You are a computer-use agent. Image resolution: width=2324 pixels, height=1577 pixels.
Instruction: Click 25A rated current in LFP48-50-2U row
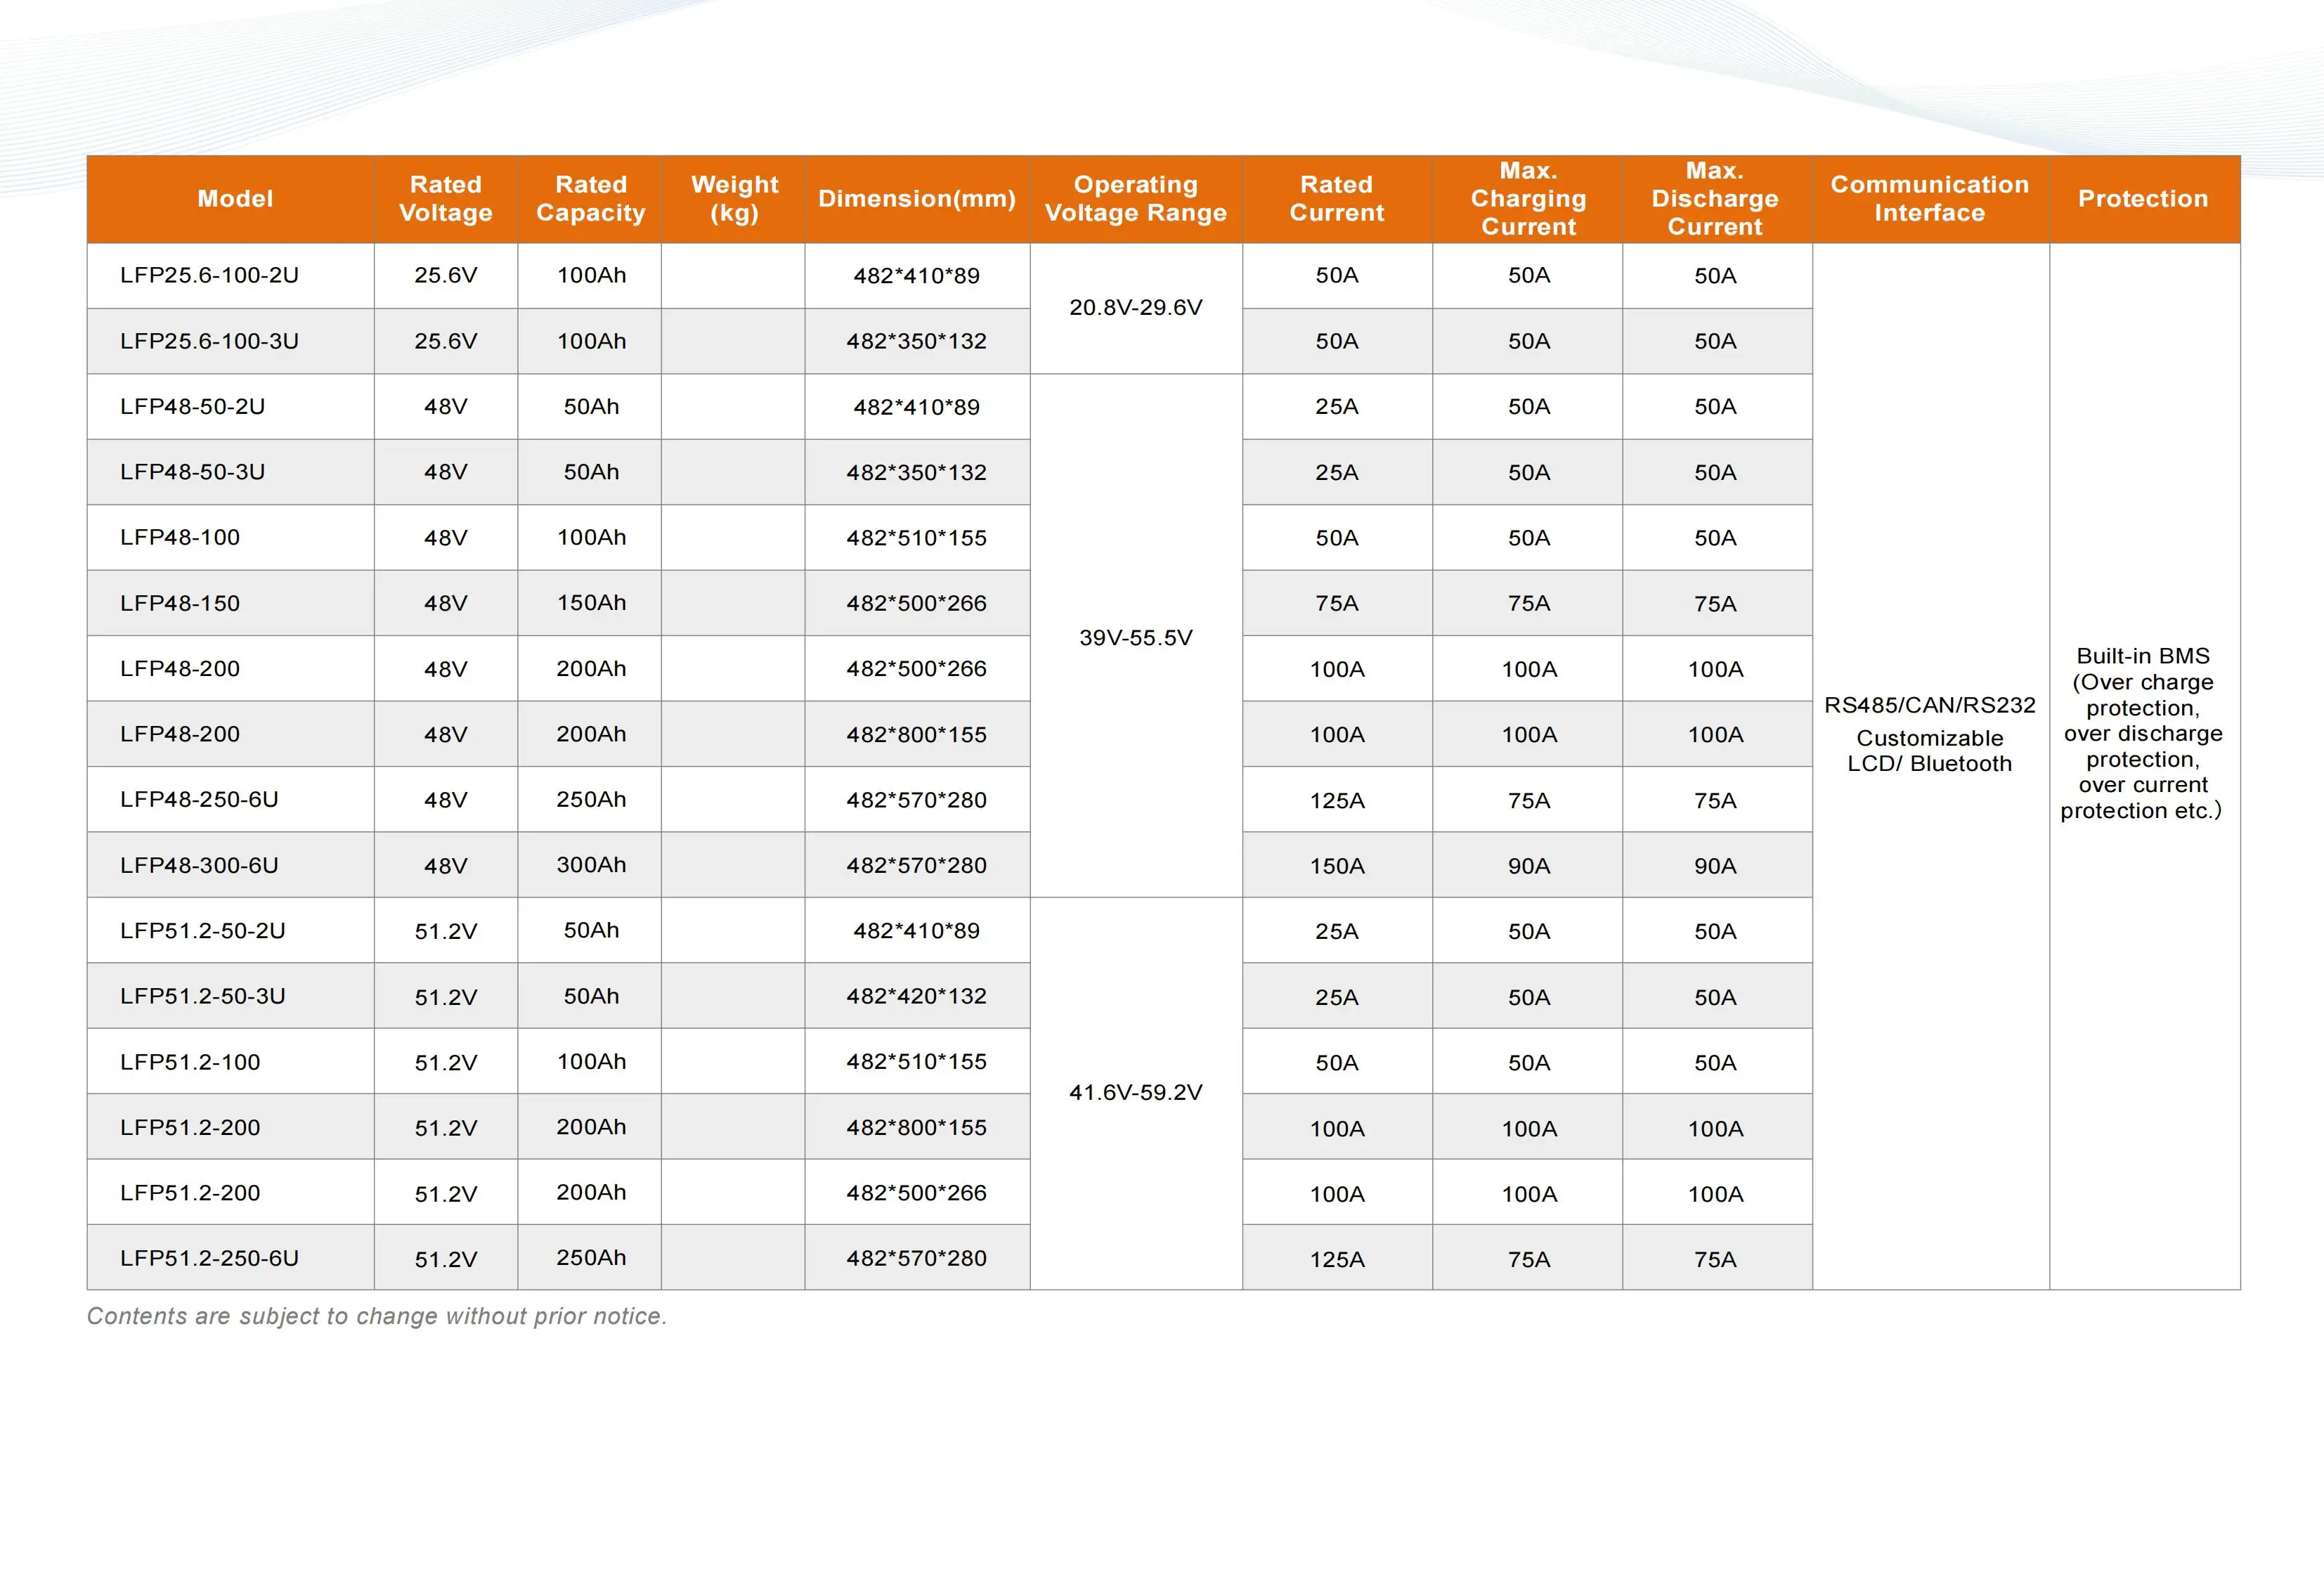1337,407
